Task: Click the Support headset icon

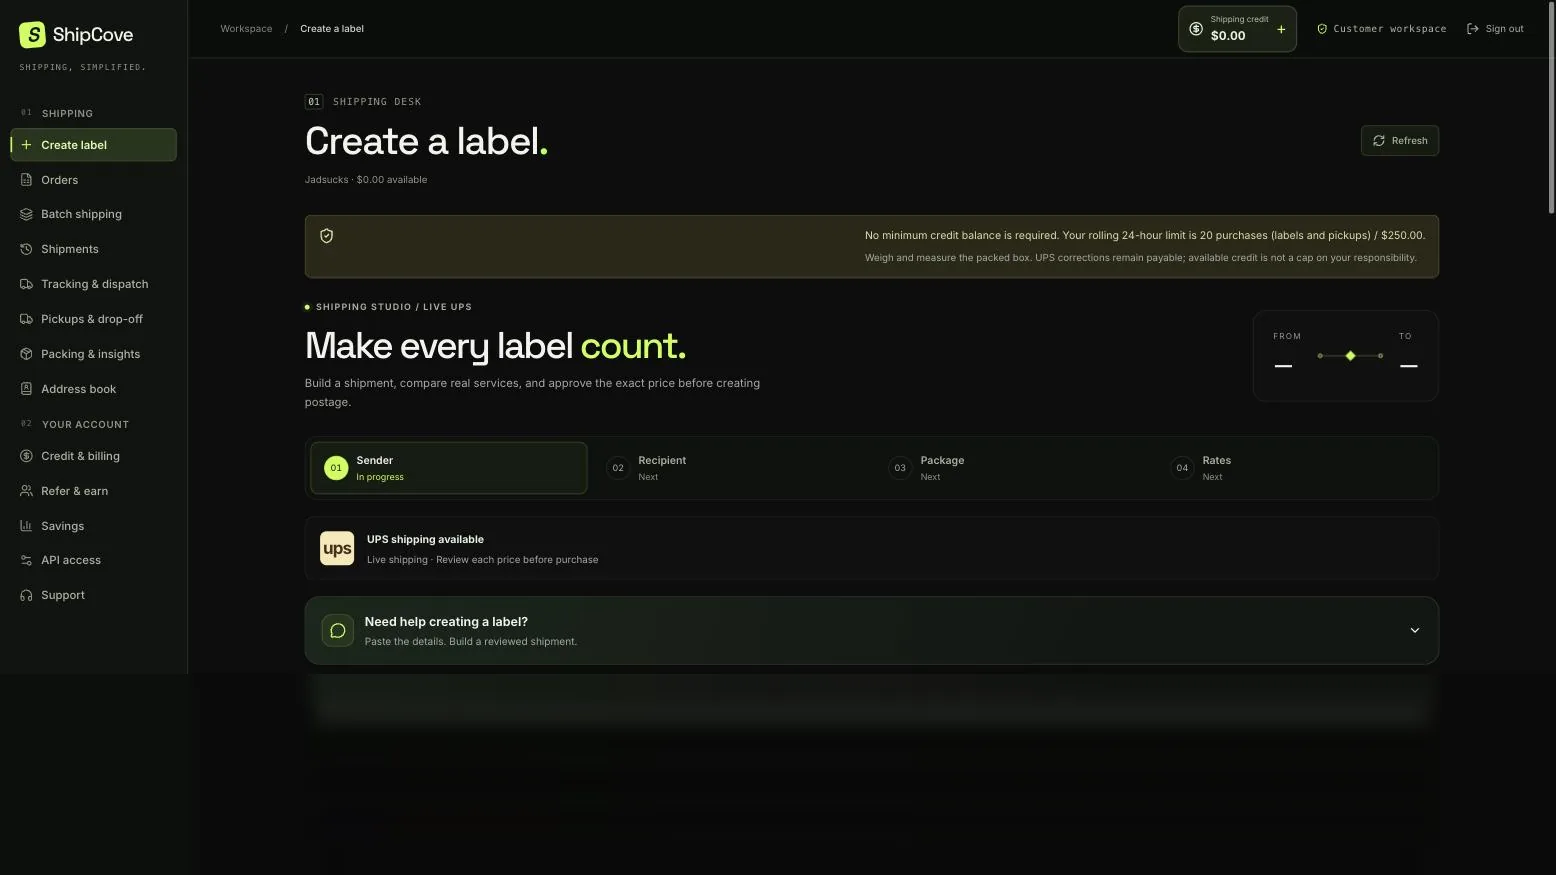Action: [x=26, y=595]
